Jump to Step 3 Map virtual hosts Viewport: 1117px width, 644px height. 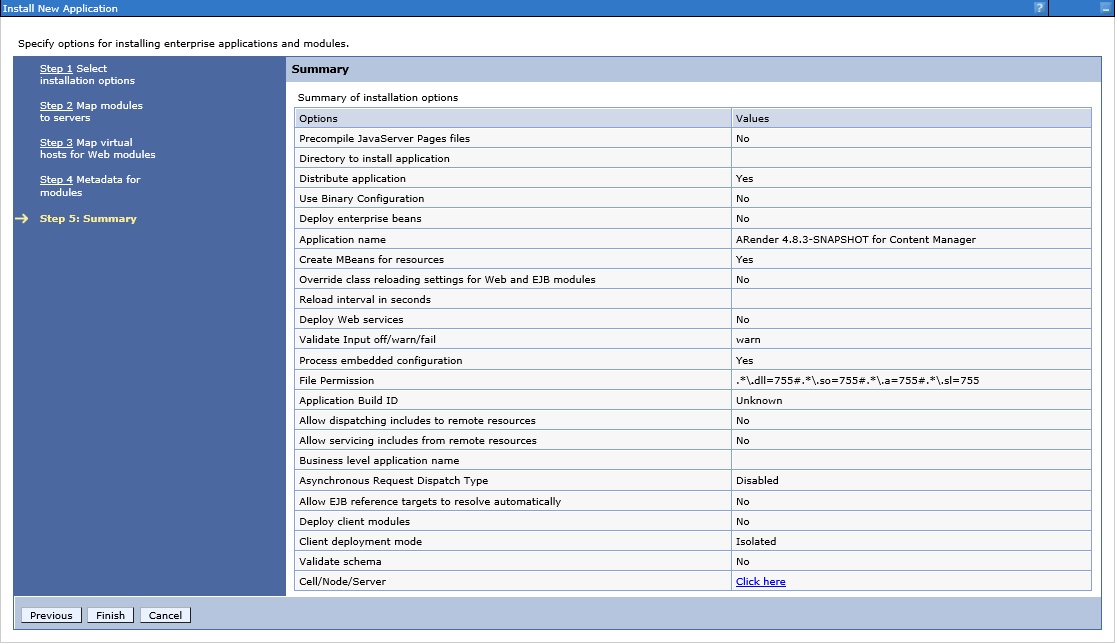[x=56, y=143]
